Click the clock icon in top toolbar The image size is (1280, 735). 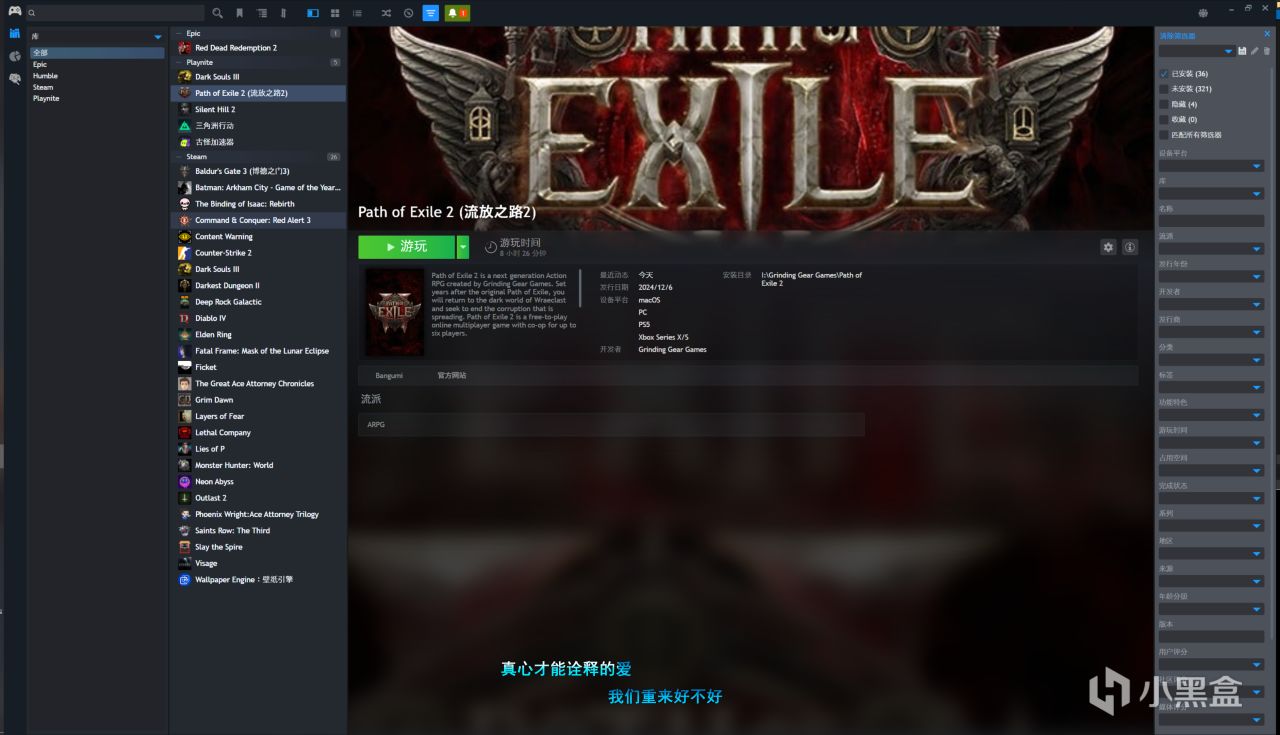pos(408,13)
